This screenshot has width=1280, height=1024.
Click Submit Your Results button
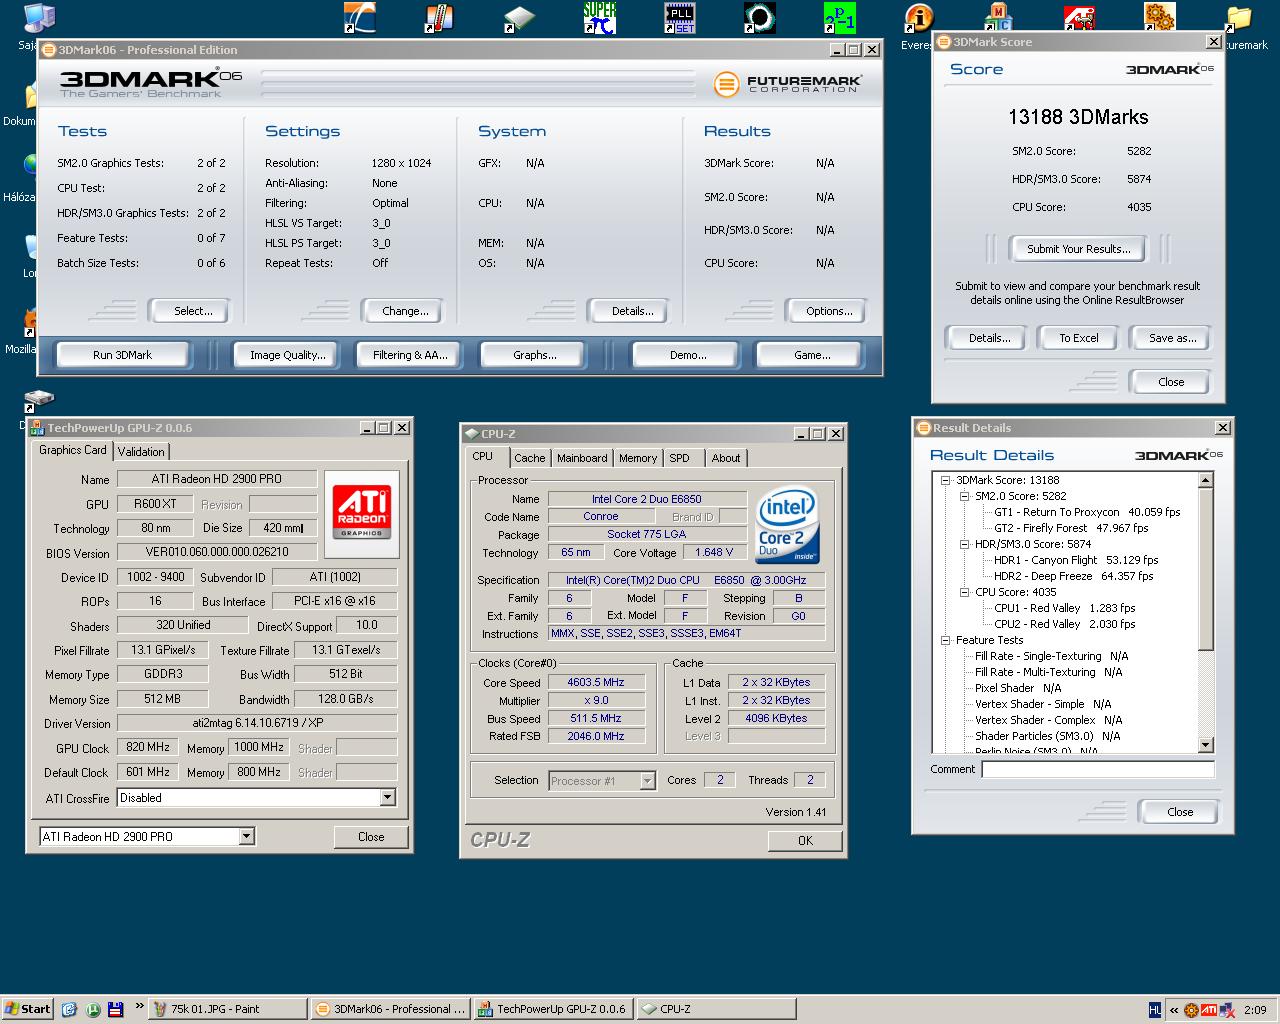pos(1079,249)
